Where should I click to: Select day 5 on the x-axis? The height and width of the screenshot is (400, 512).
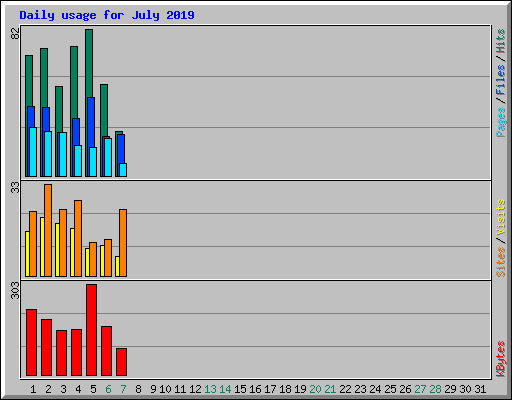click(93, 389)
